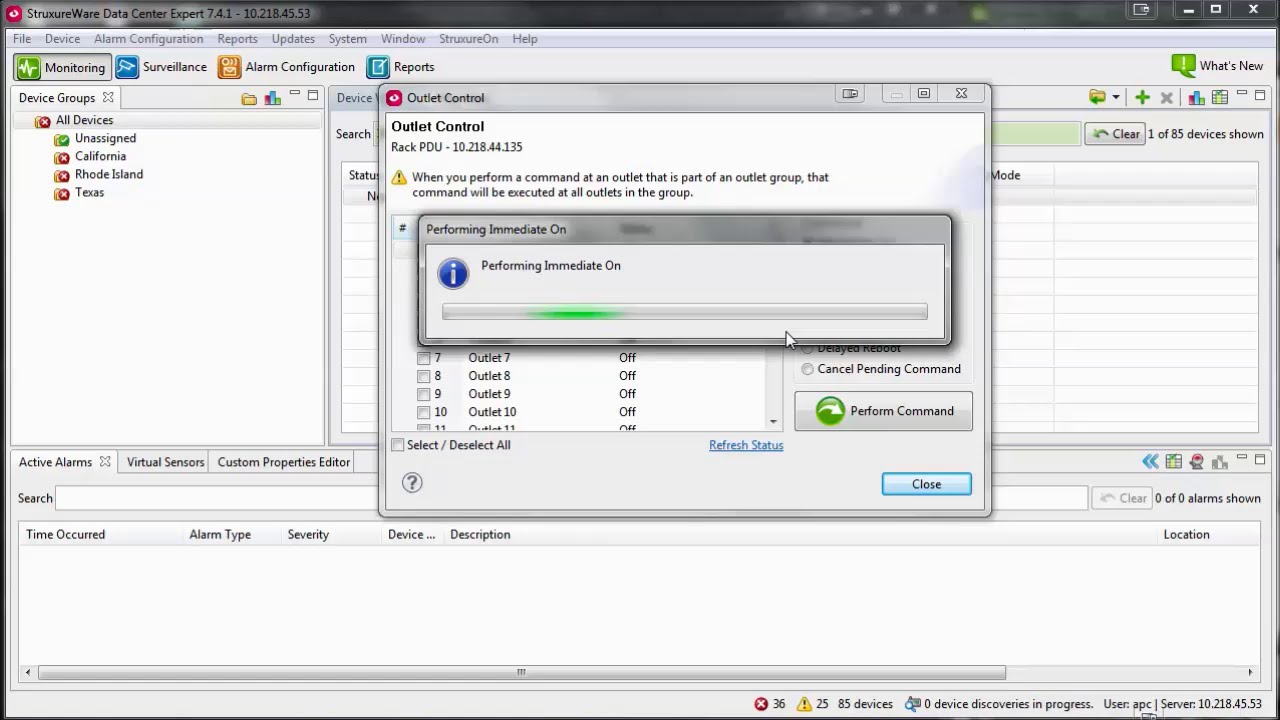Screen dimensions: 1280x720
Task: Open the File menu
Action: [22, 39]
